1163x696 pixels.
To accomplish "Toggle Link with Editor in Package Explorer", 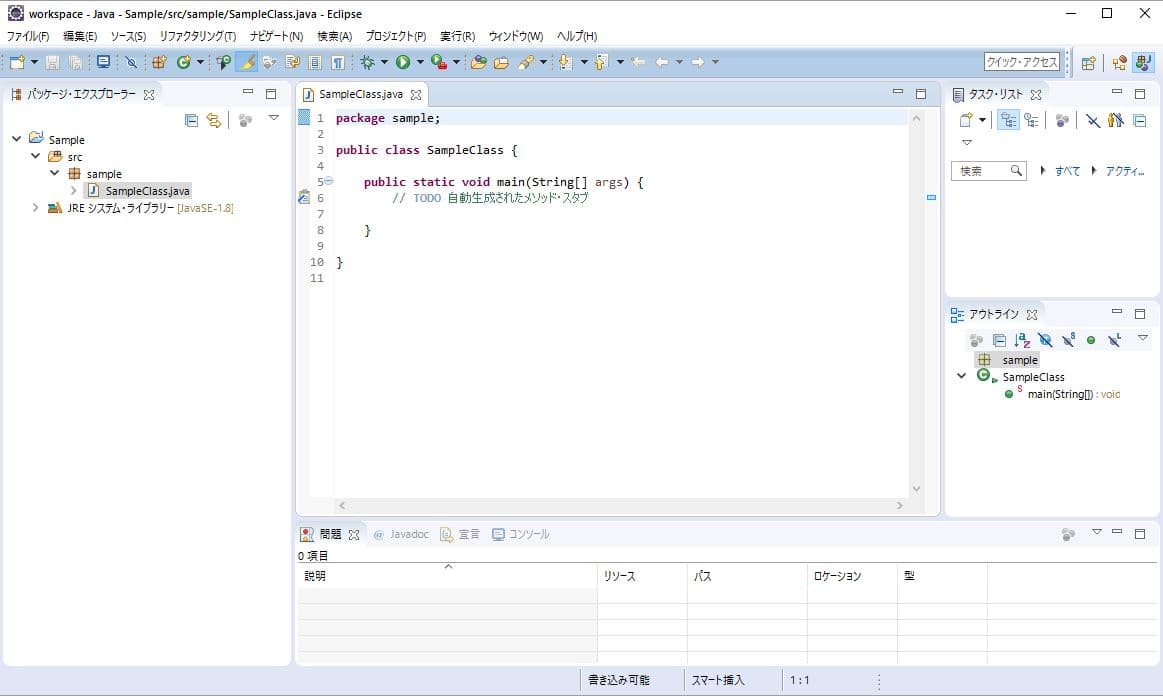I will [x=213, y=120].
